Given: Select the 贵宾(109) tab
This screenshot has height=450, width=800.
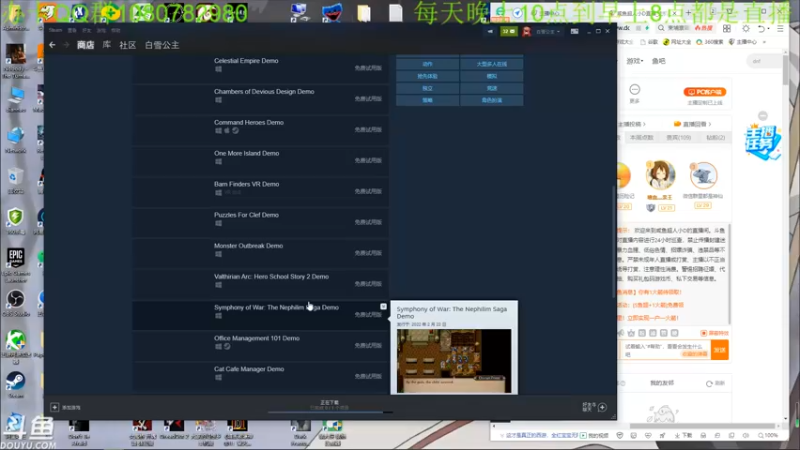Looking at the screenshot, I should click(x=679, y=138).
